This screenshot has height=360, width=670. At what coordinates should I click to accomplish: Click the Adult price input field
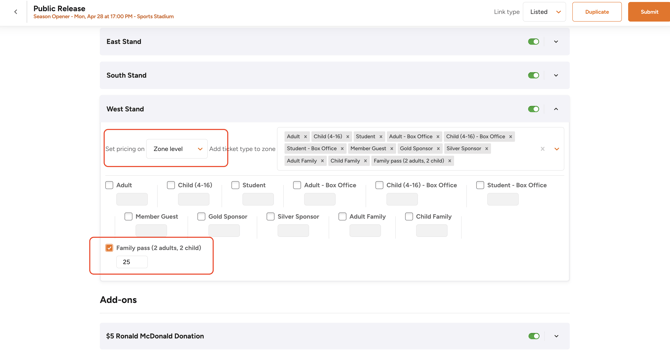132,199
